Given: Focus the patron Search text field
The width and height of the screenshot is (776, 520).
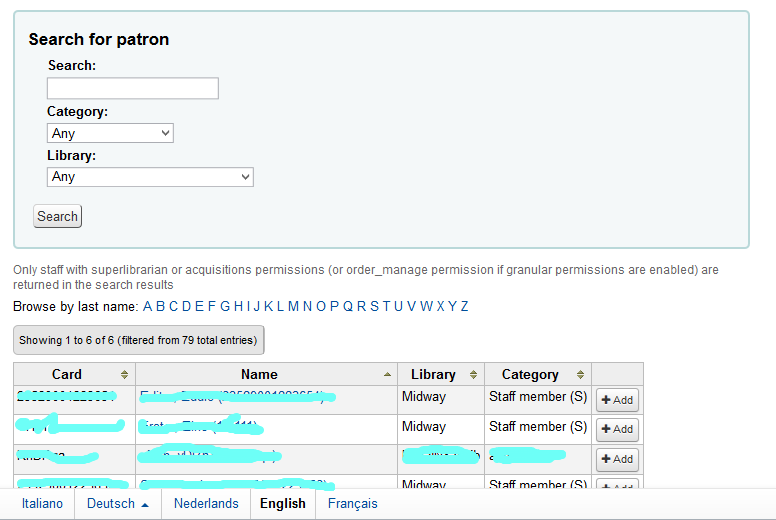Looking at the screenshot, I should pos(132,88).
